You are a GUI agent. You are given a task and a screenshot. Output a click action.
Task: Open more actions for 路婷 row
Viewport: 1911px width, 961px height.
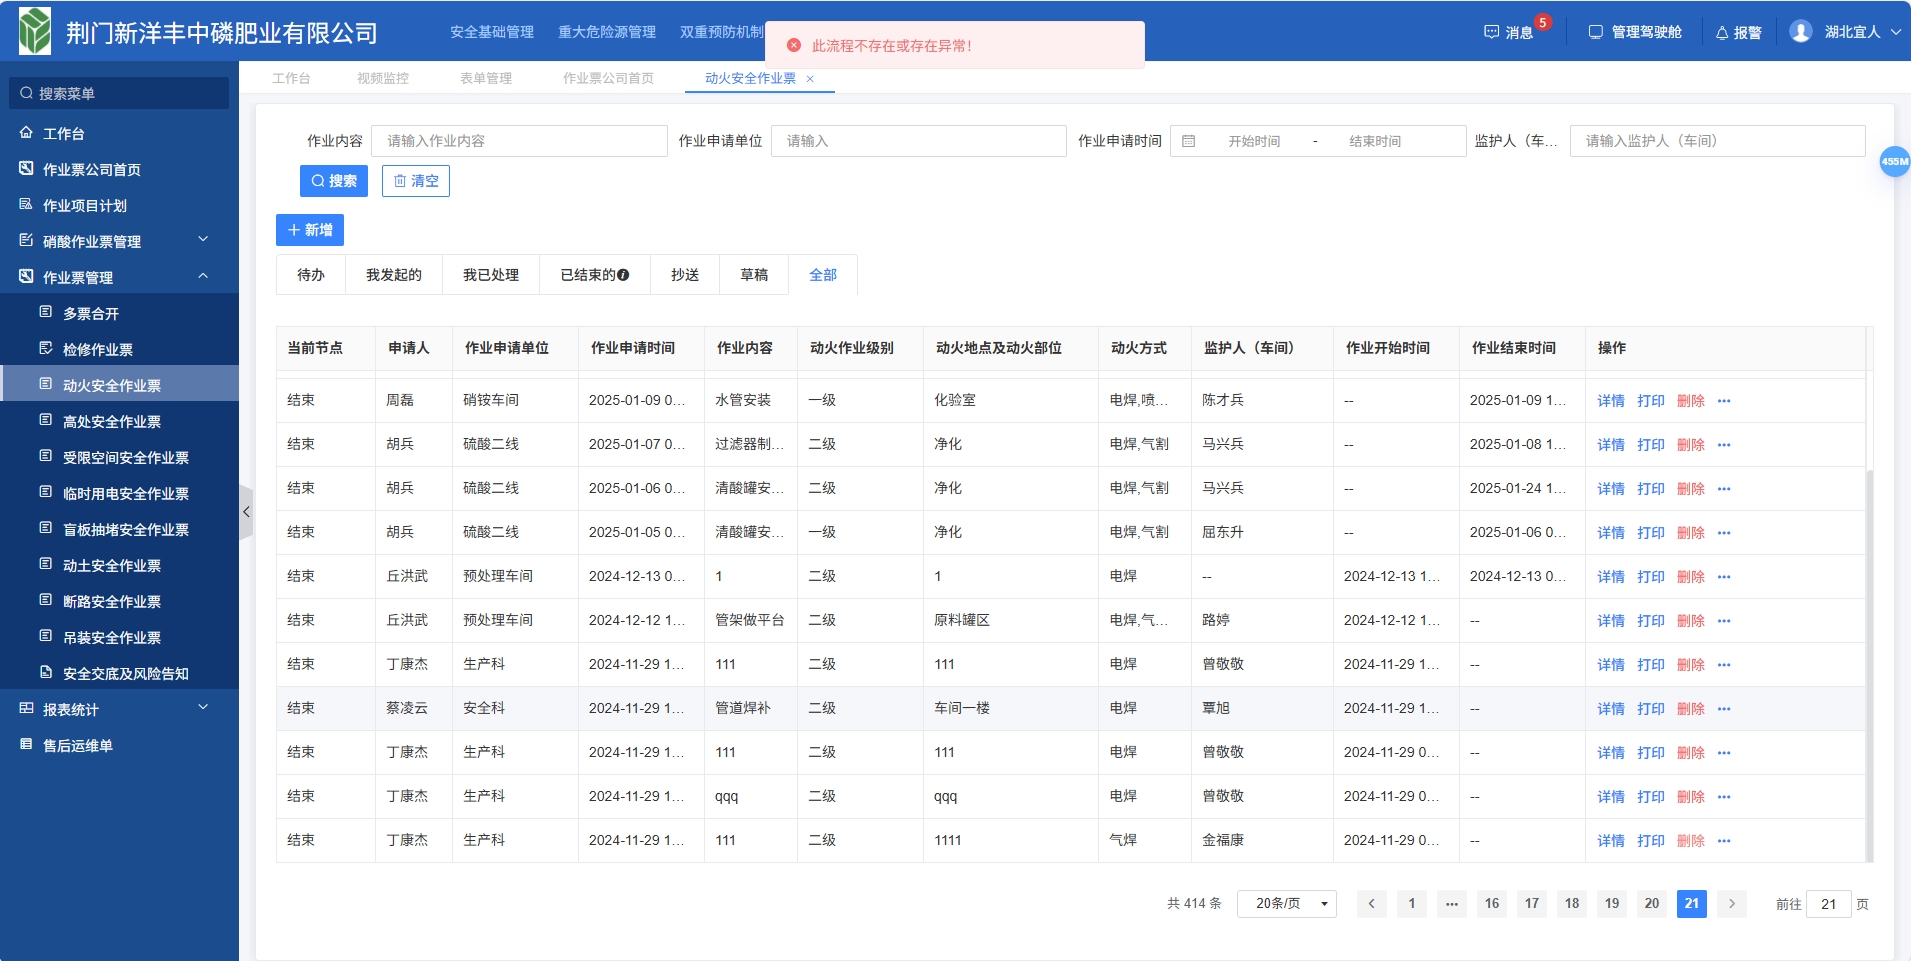(x=1724, y=621)
